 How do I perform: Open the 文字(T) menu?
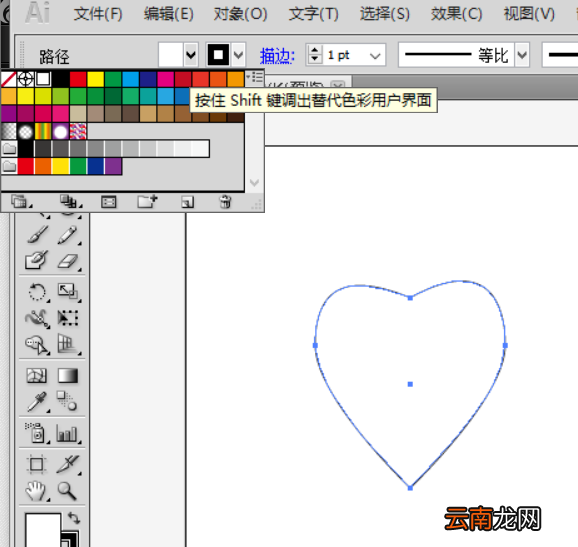click(313, 14)
